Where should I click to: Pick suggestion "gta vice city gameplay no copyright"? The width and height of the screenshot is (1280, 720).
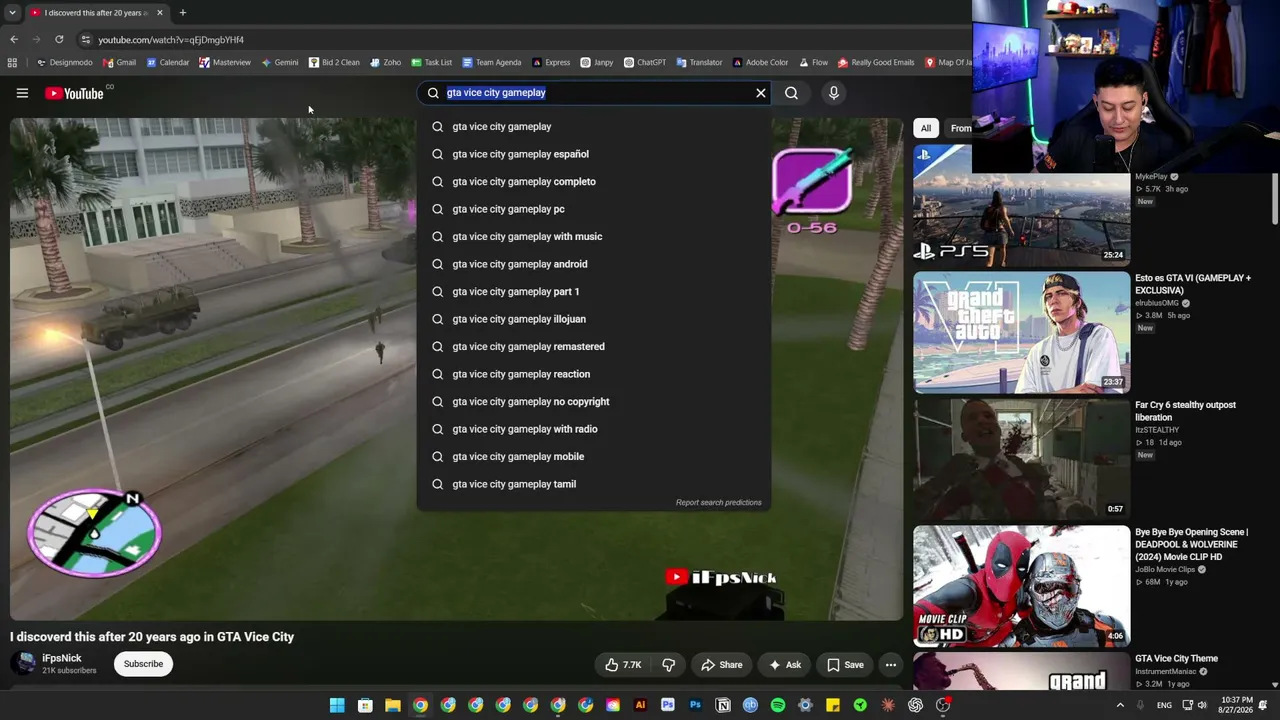tap(594, 402)
